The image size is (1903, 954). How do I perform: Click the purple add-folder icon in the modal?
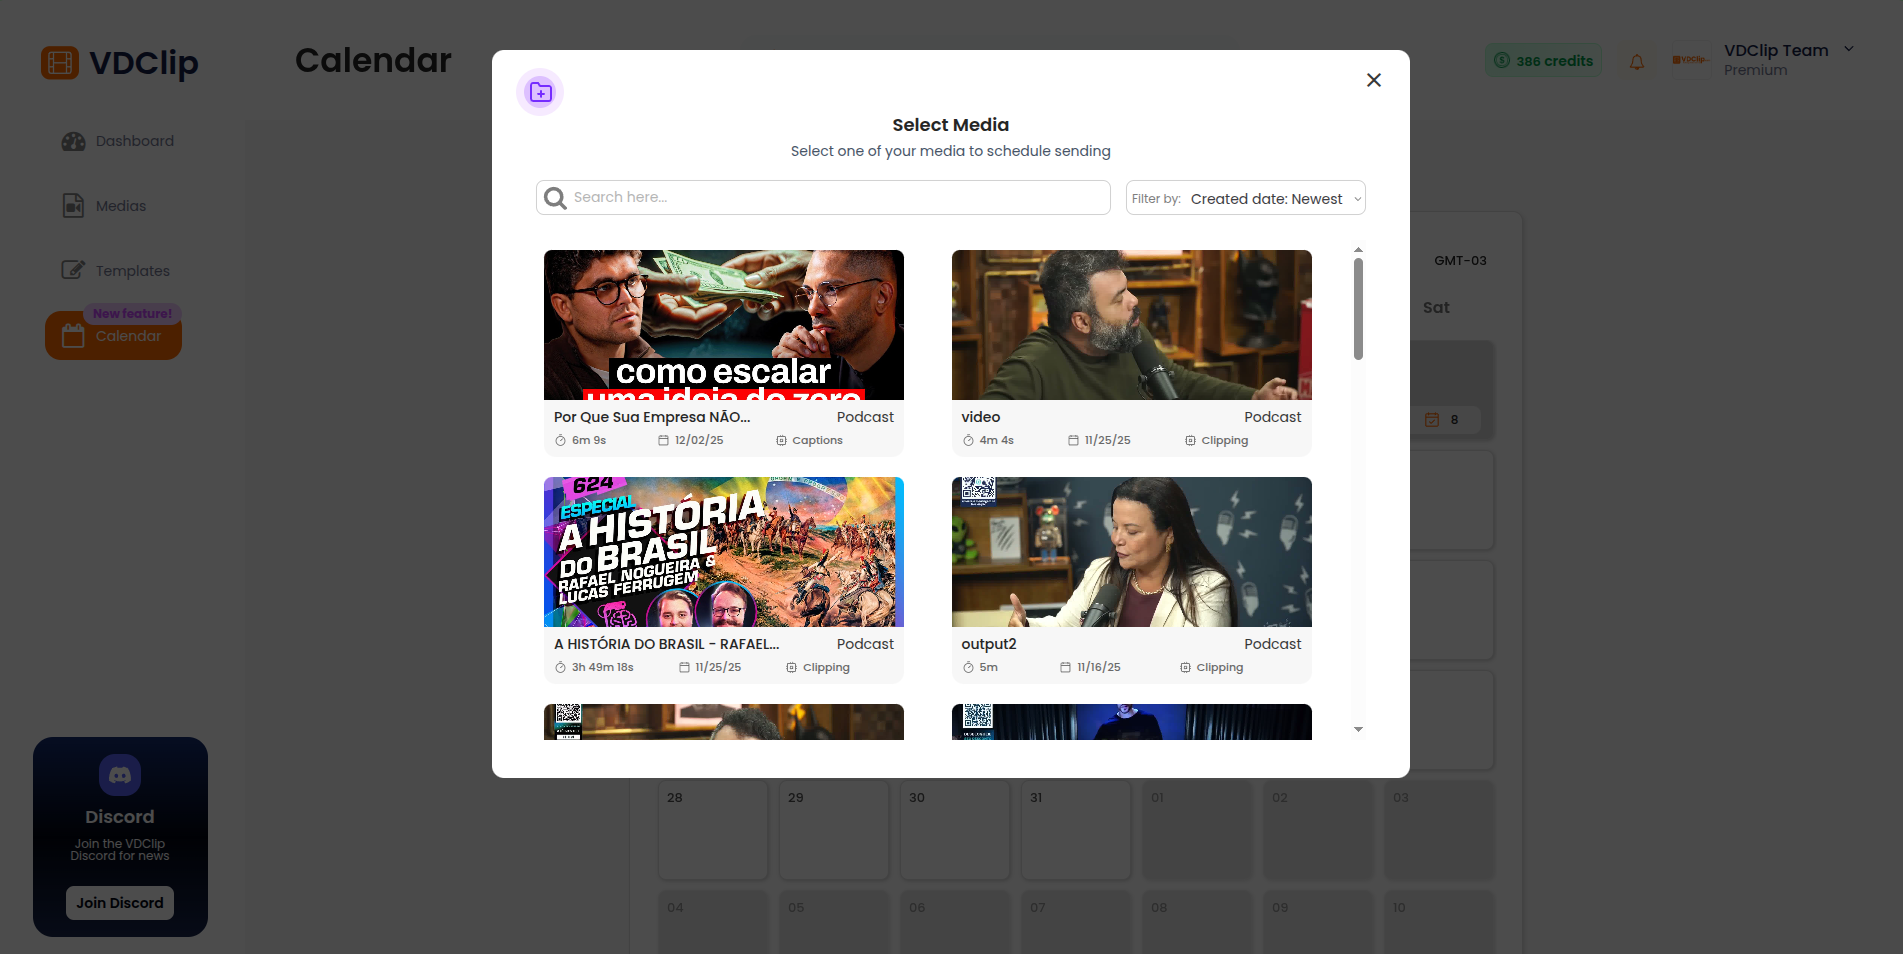(x=540, y=91)
